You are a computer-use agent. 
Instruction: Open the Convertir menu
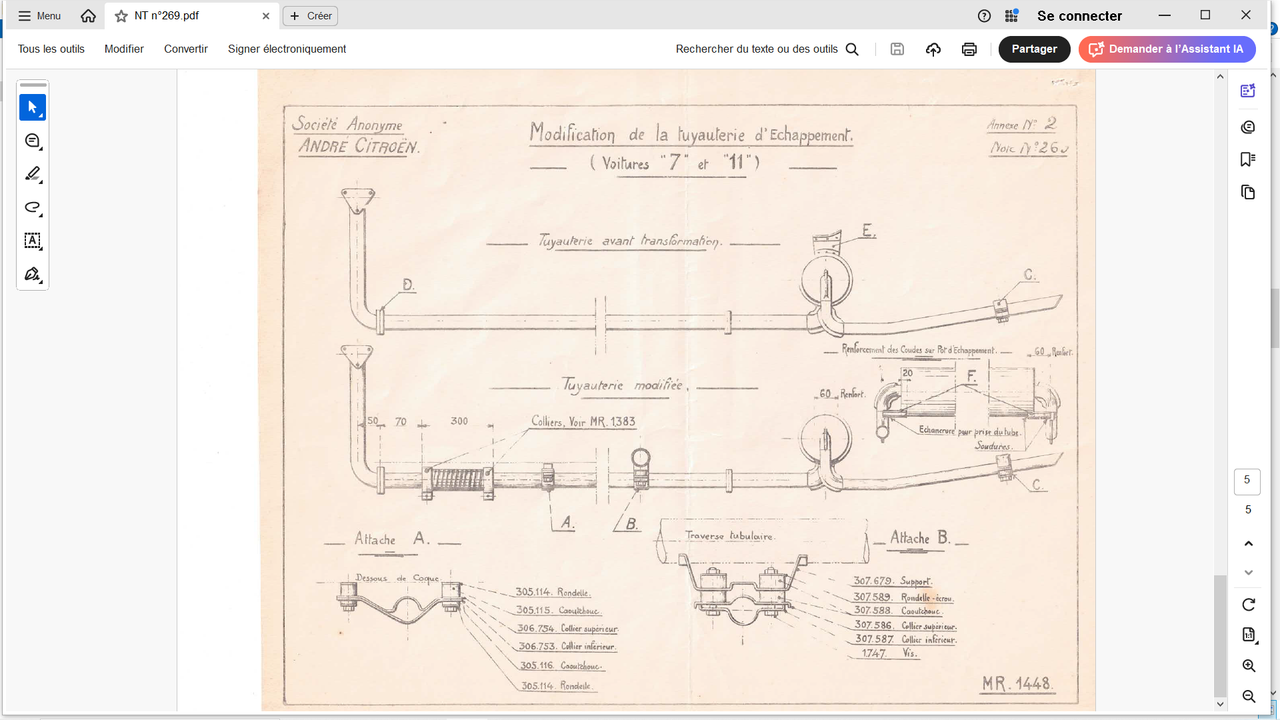(186, 49)
